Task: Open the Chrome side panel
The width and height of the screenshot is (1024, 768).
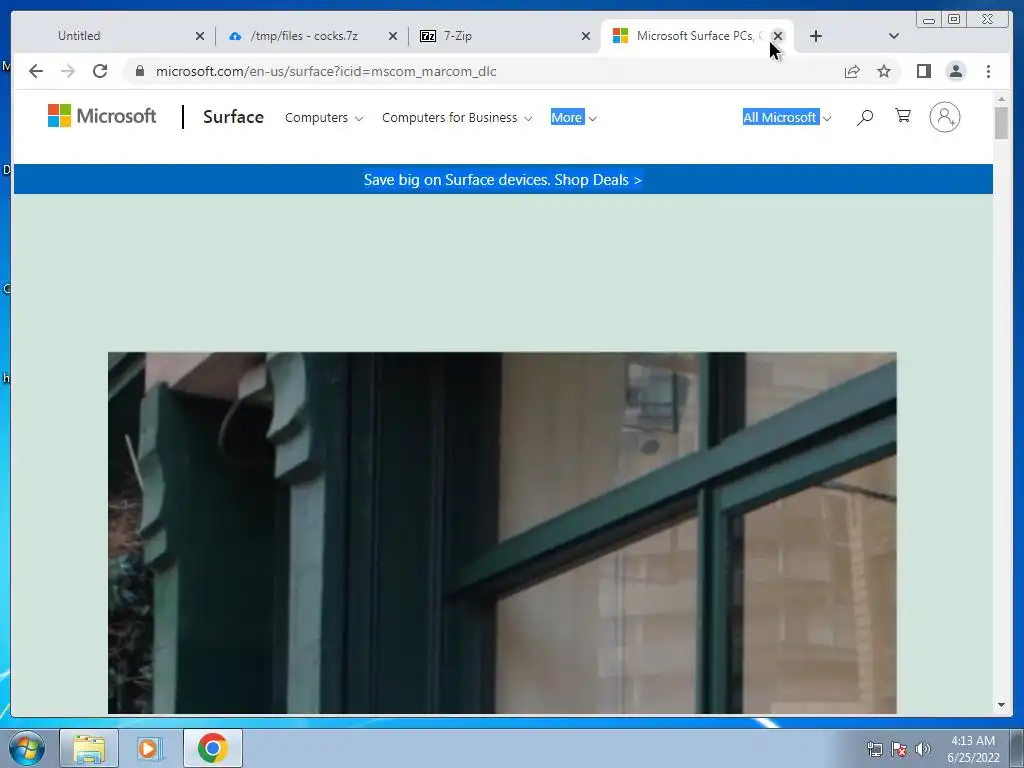Action: 923,71
